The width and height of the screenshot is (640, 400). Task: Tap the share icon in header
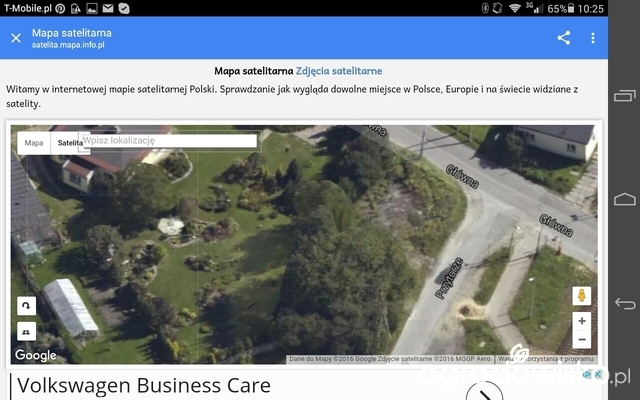[564, 38]
